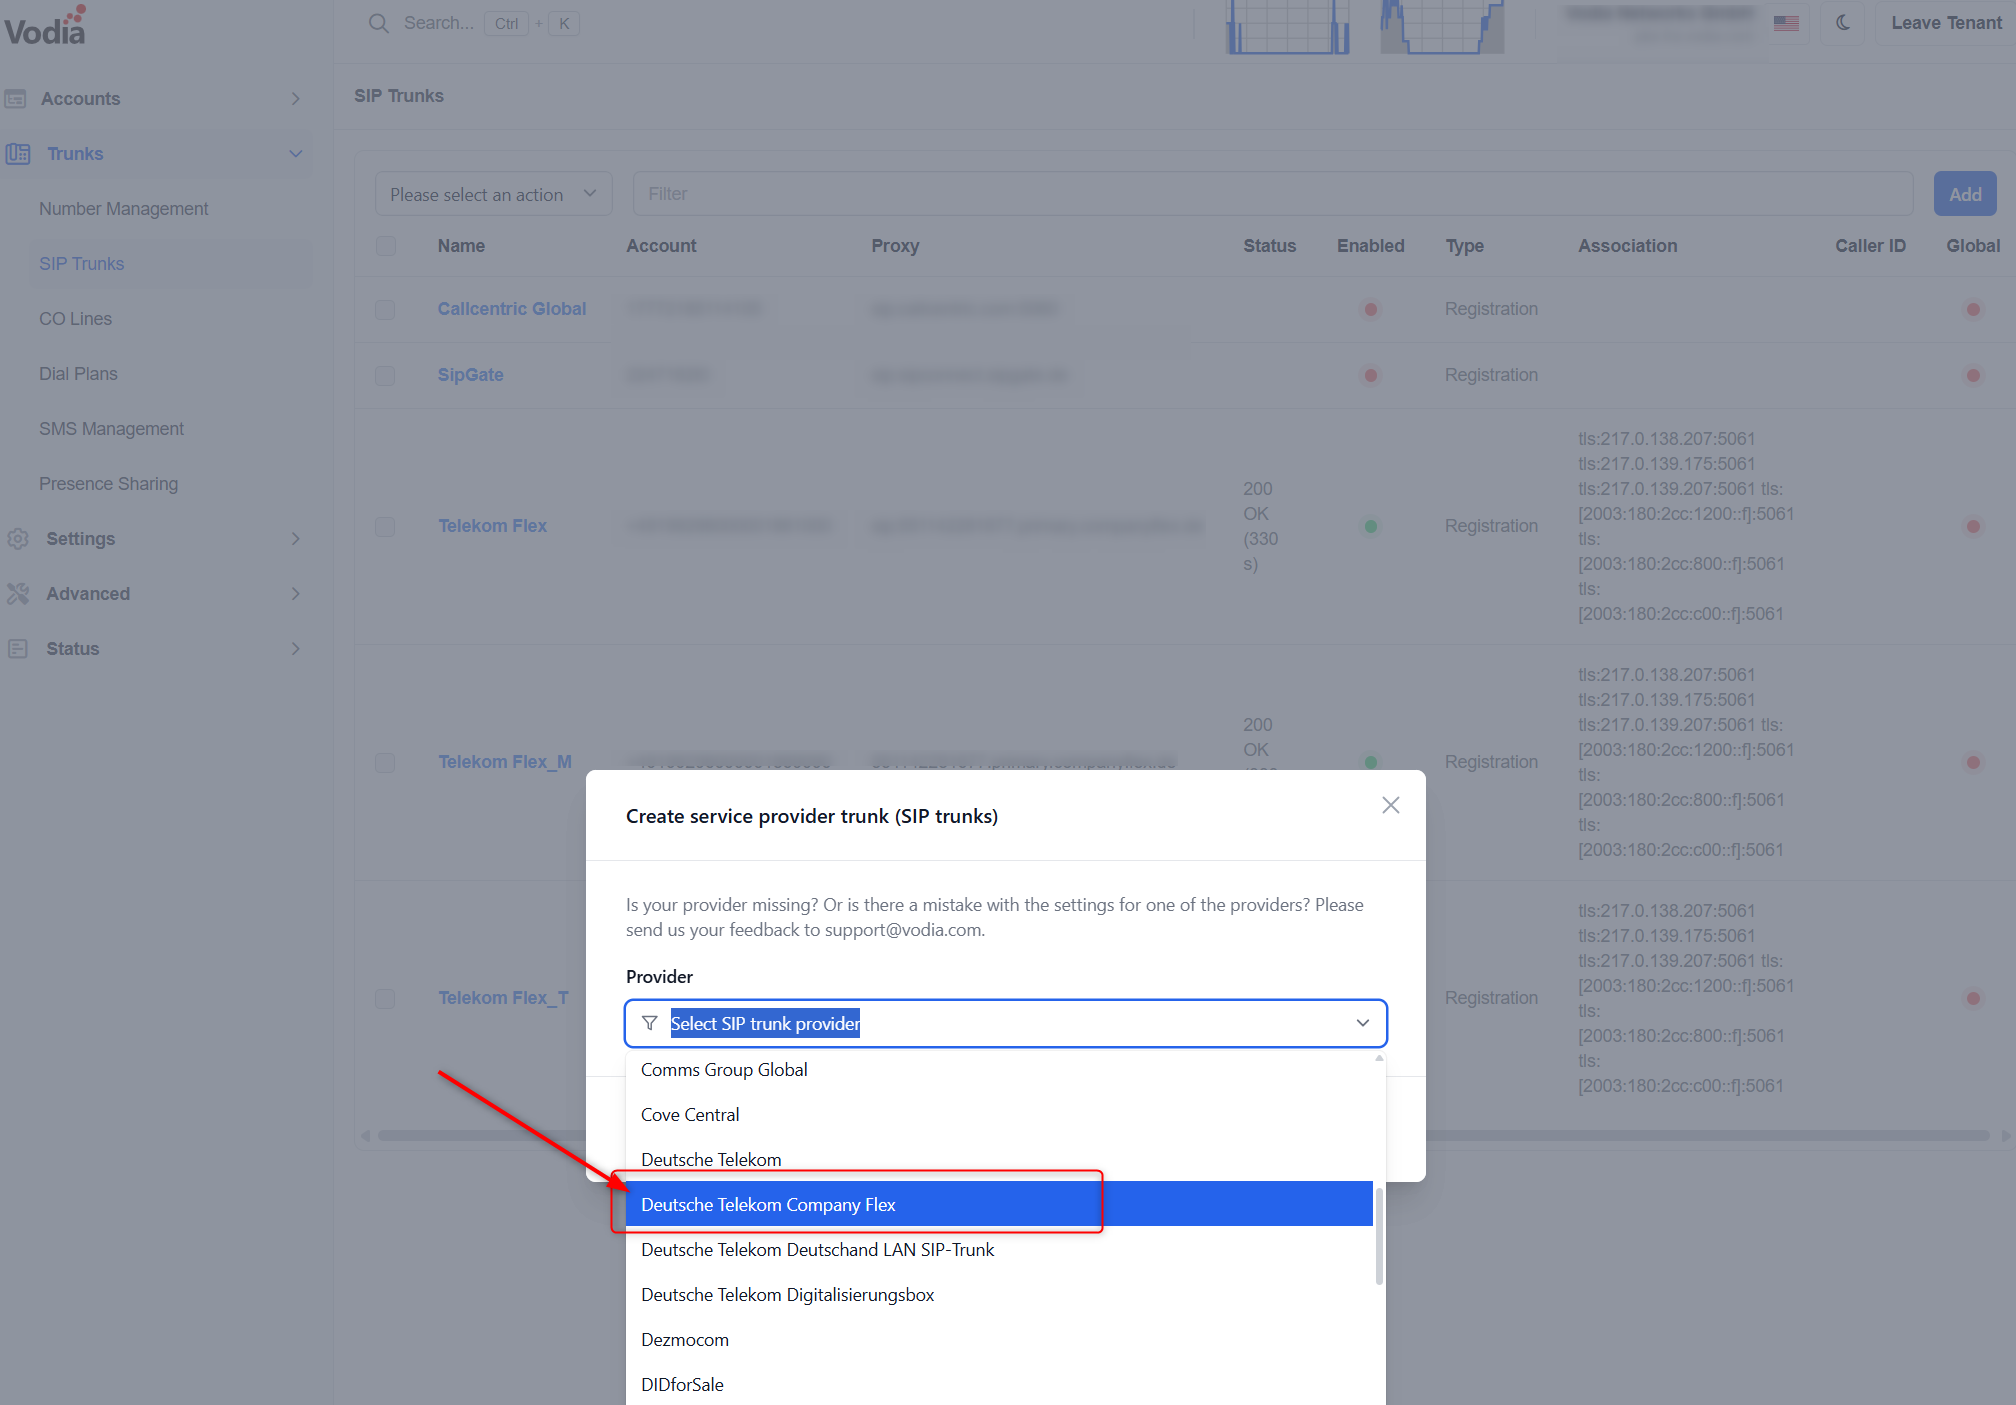Screen dimensions: 2016x1405
Task: Click the provider list scrollbar thumb
Action: click(x=1379, y=1235)
